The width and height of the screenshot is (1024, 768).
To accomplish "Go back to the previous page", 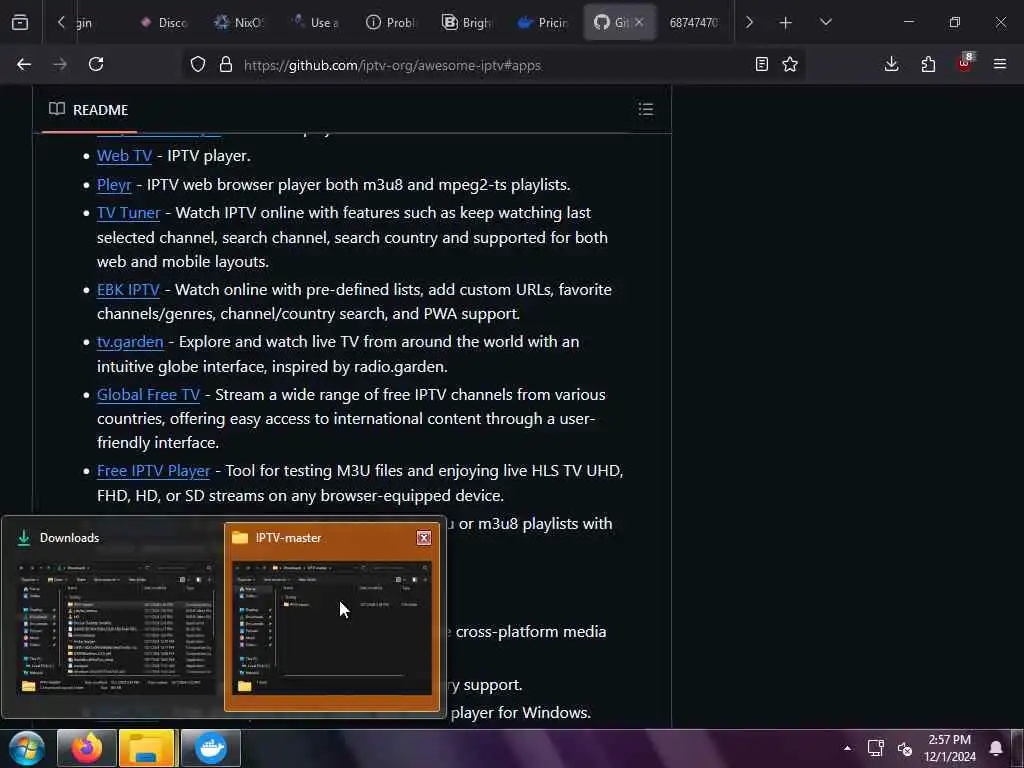I will [24, 64].
